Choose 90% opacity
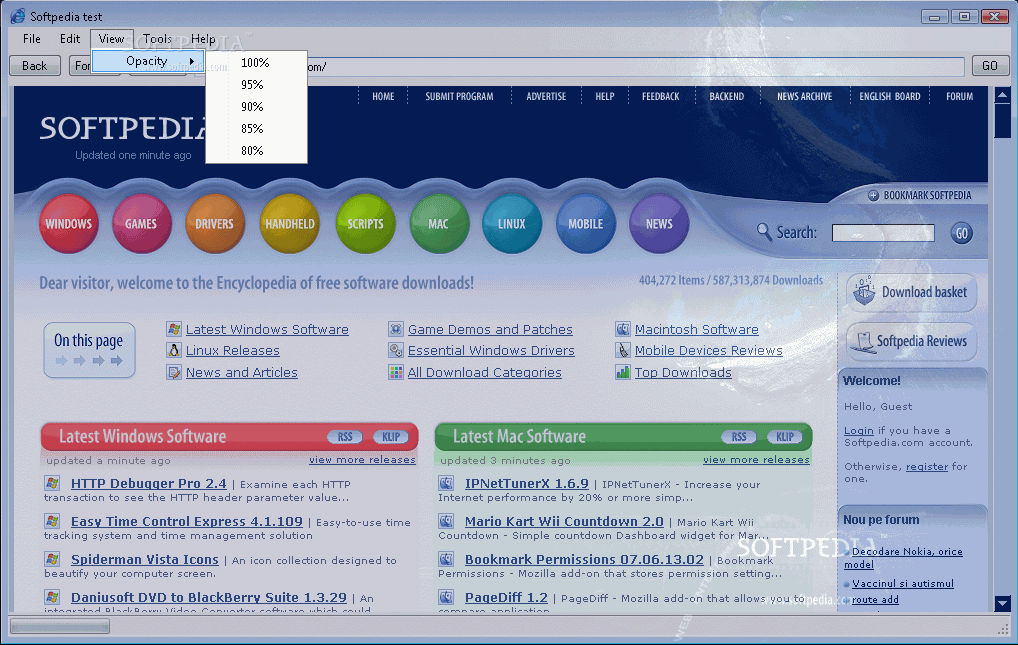1018x645 pixels. 253,107
